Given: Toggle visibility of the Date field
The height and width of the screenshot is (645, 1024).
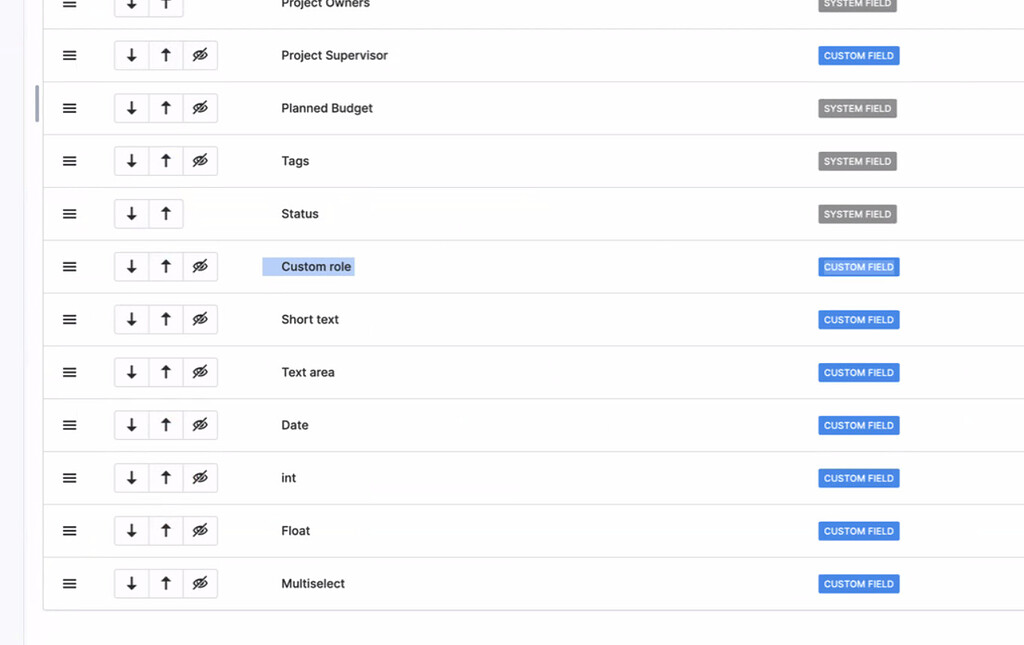Looking at the screenshot, I should click(200, 424).
